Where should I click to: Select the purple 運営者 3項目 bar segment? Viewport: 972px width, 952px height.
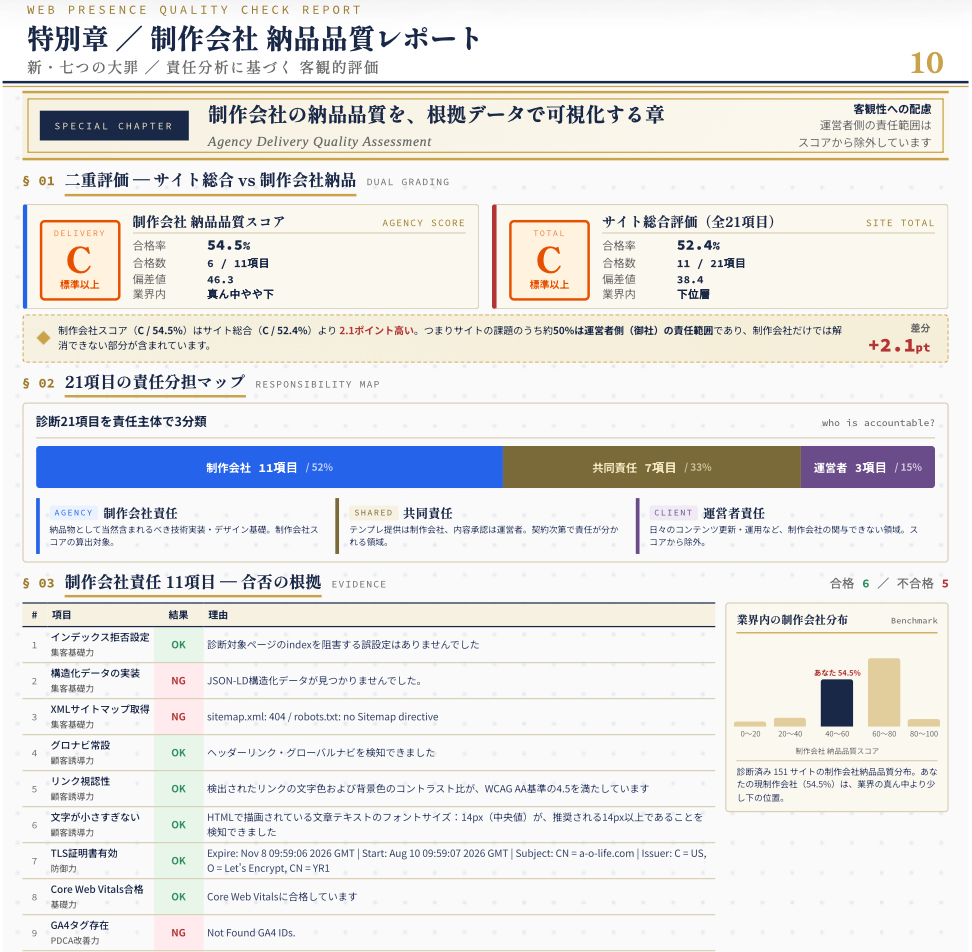[868, 467]
